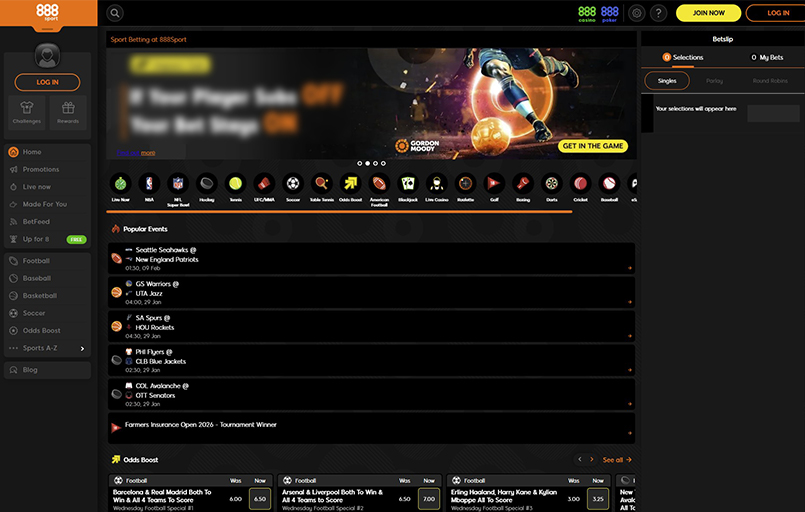Go to 888 poker logo
805x512 pixels.
coord(609,13)
